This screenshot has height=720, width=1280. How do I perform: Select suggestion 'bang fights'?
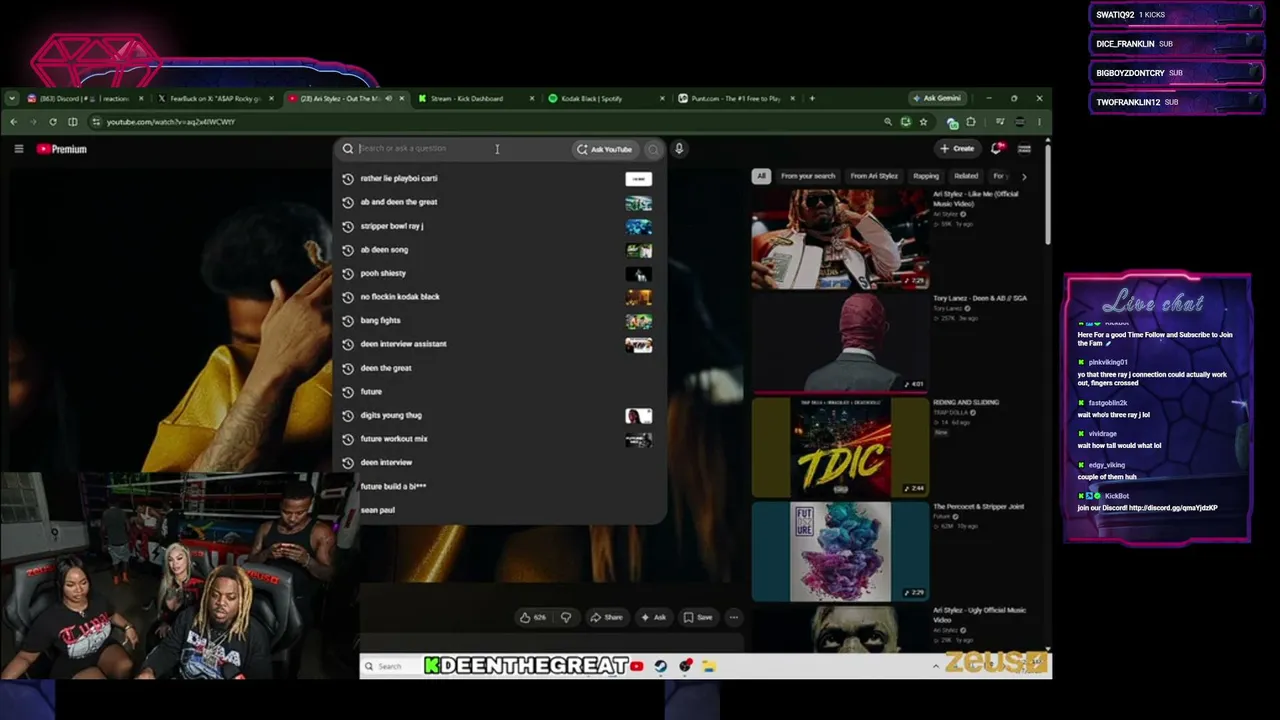500,321
